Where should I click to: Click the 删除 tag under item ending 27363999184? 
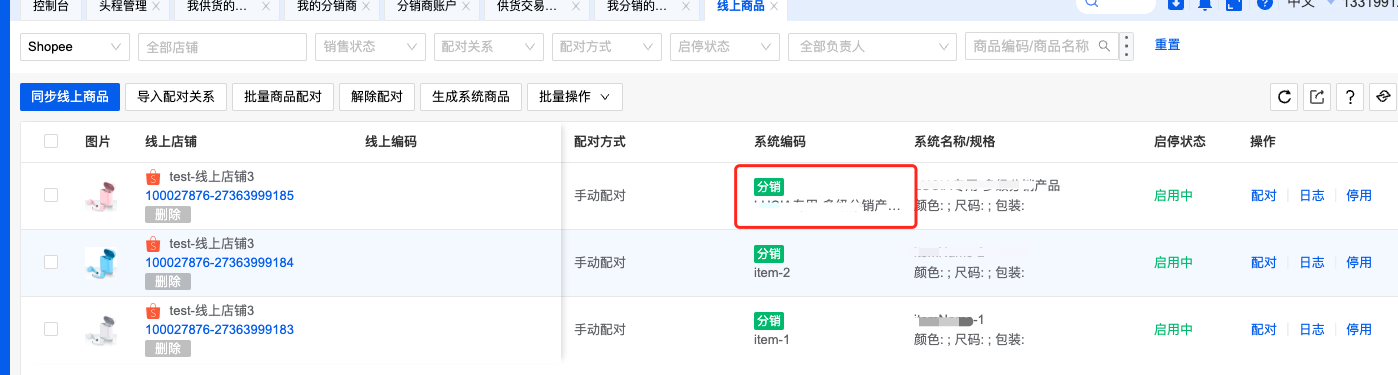167,281
